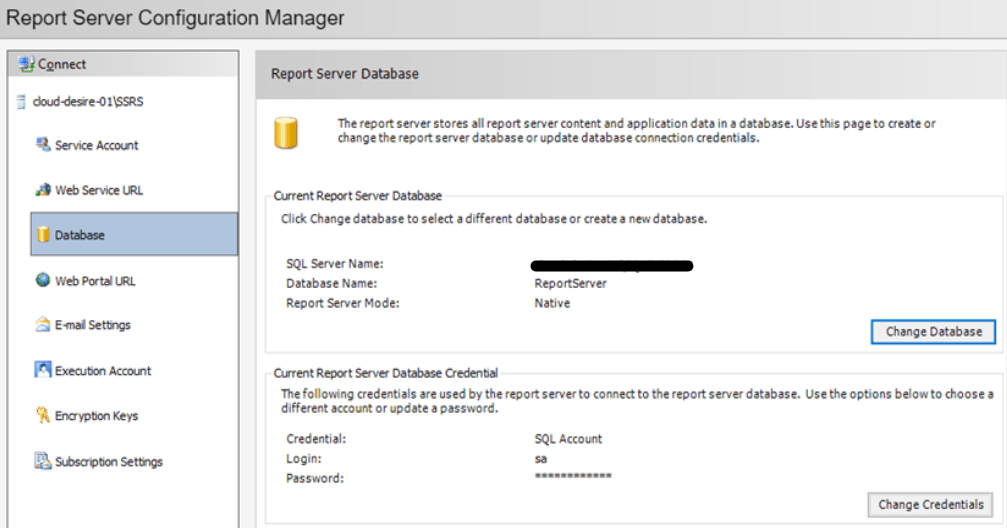
Task: Click the Encryption Keys icon
Action: click(43, 416)
